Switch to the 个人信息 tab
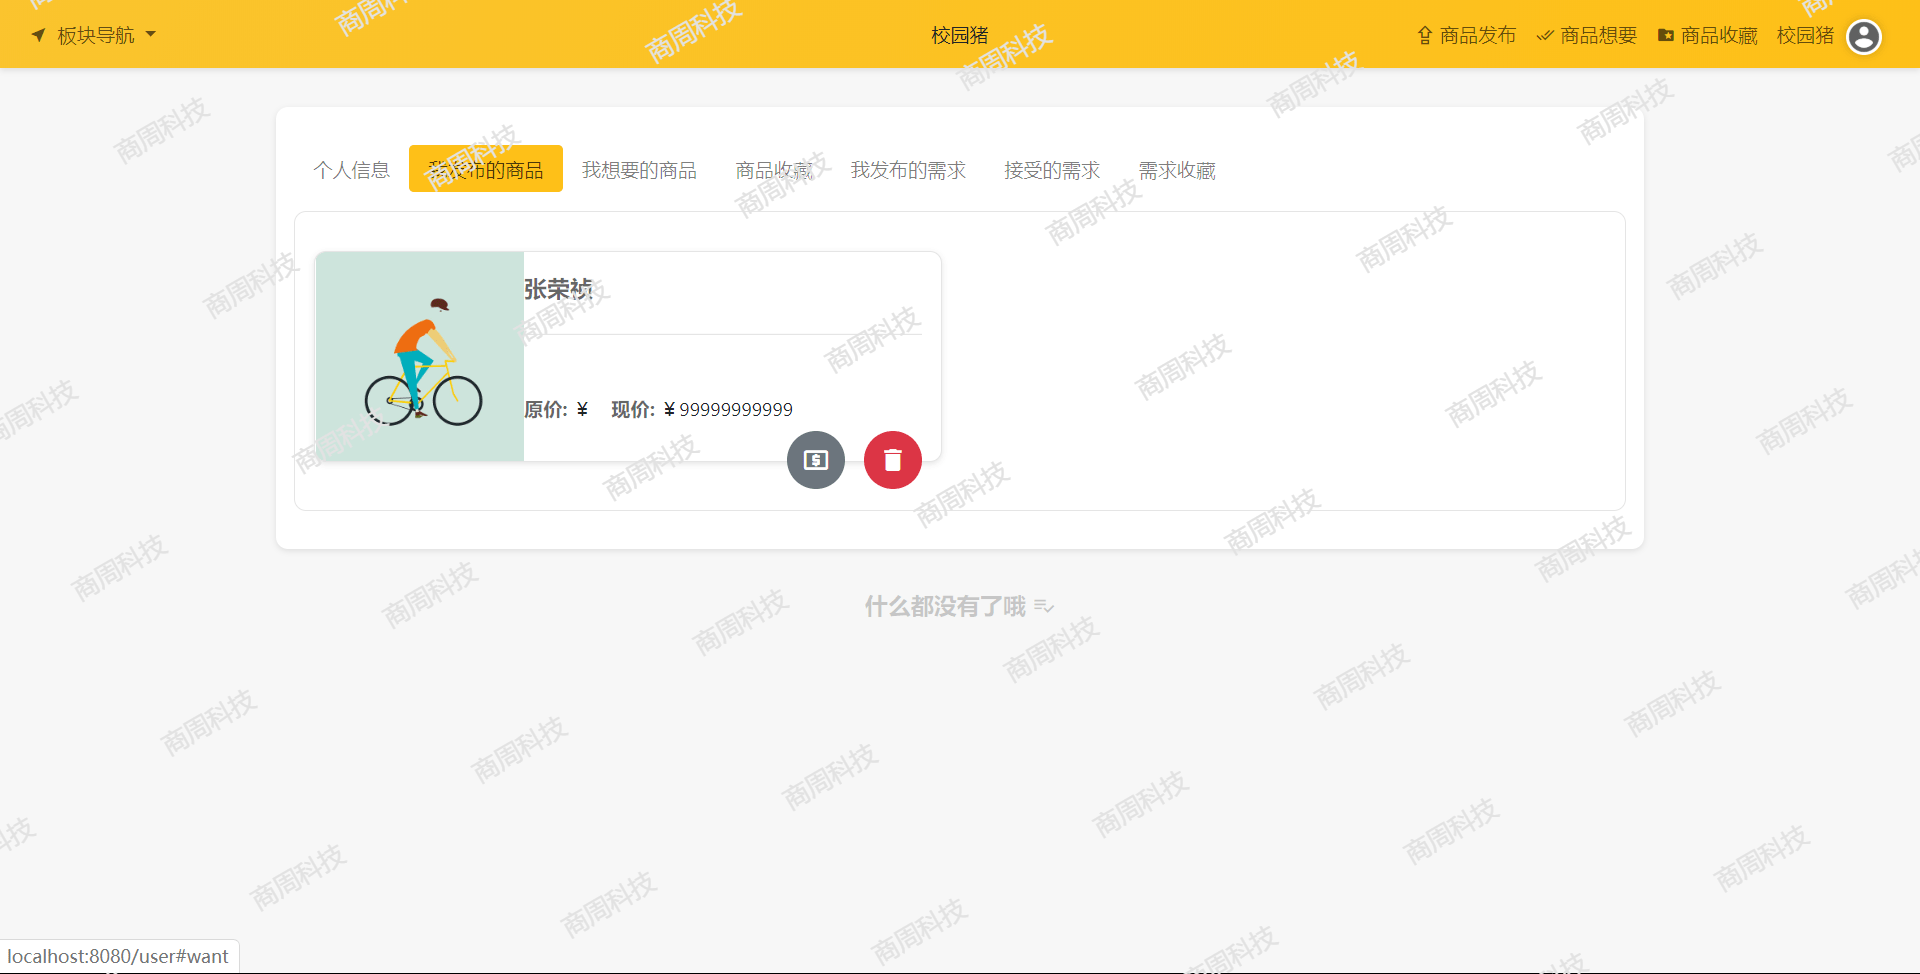Screen dimensions: 1920x974 pos(351,170)
